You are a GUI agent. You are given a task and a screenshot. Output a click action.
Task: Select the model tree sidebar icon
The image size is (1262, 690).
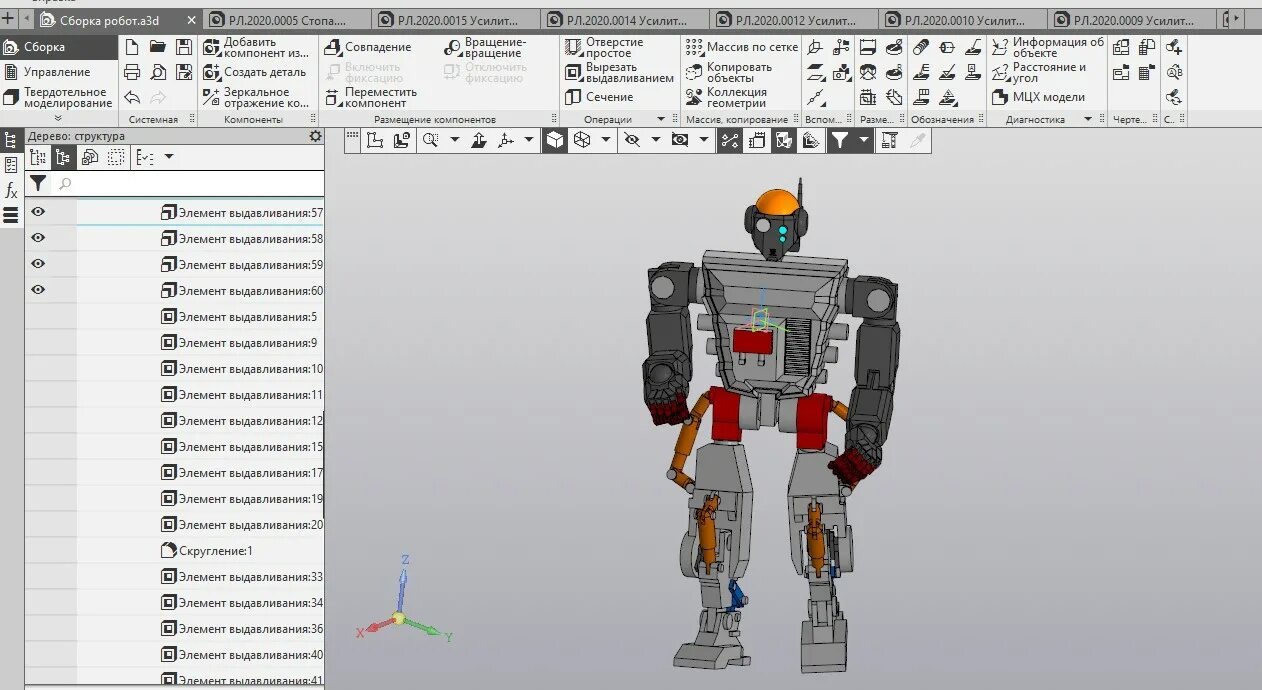pos(11,141)
